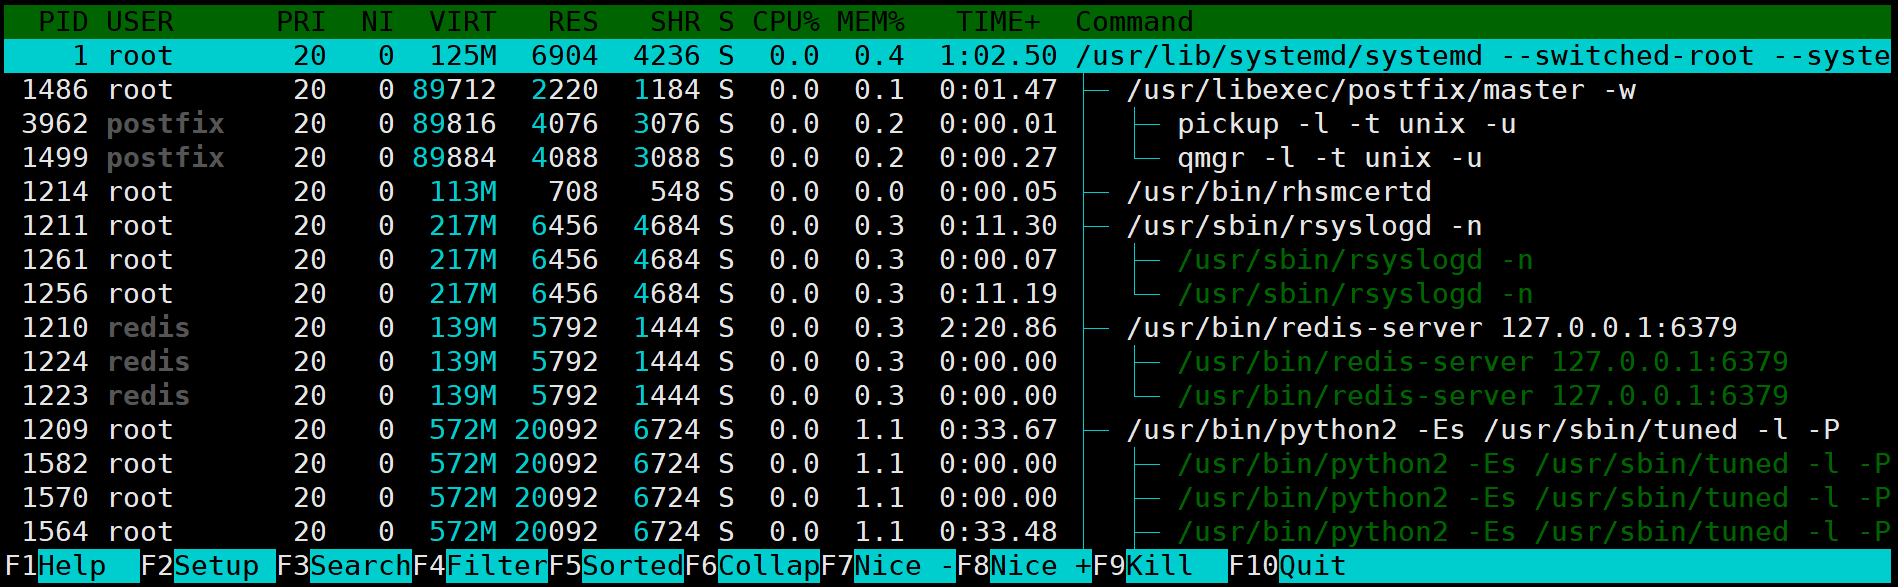Toggle F5 Sorted view in the function bar
Image resolution: width=1898 pixels, height=587 pixels.
pyautogui.click(x=616, y=566)
